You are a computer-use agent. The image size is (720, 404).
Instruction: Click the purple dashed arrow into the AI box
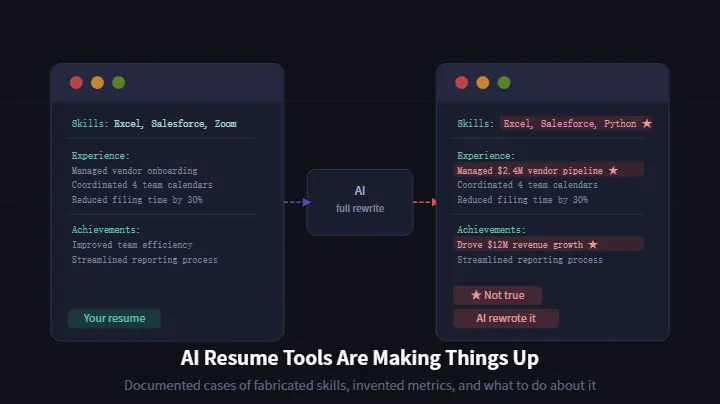pos(297,202)
